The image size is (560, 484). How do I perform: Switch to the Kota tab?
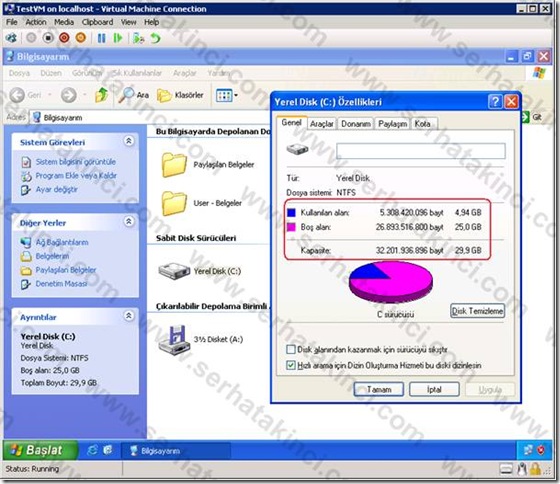pos(422,124)
